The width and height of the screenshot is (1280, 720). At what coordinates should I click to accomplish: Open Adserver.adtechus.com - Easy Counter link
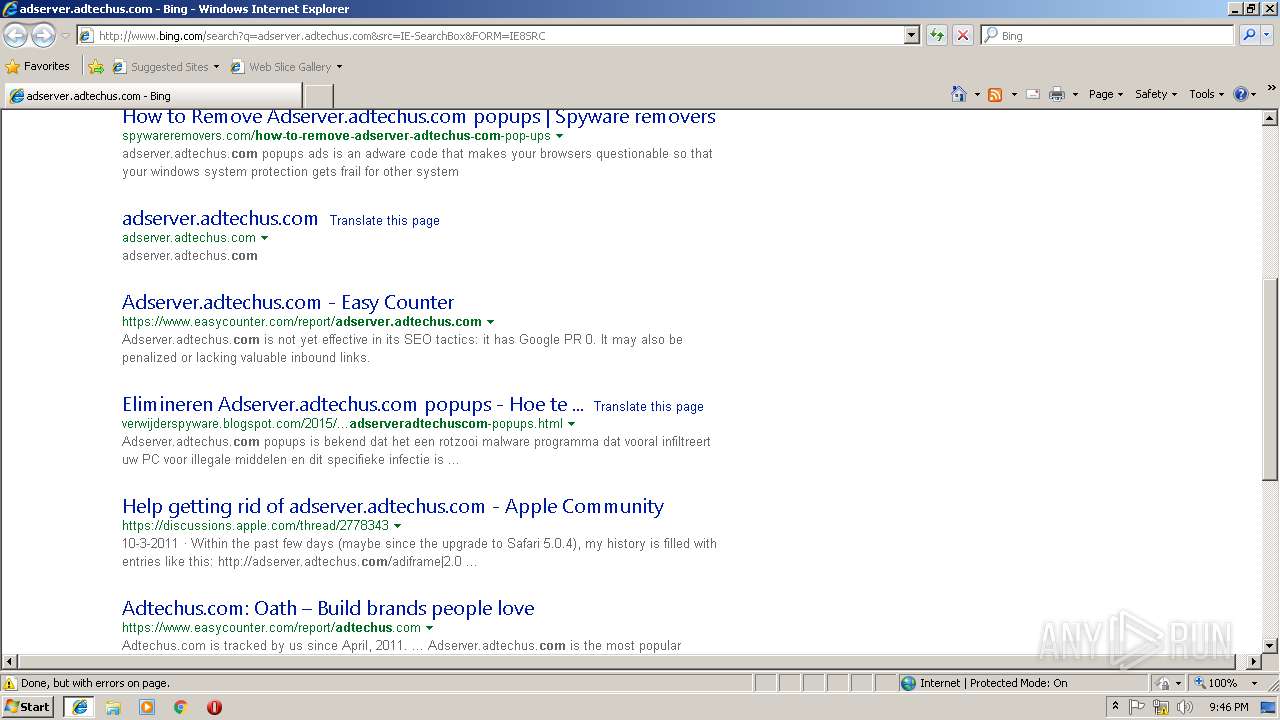288,302
